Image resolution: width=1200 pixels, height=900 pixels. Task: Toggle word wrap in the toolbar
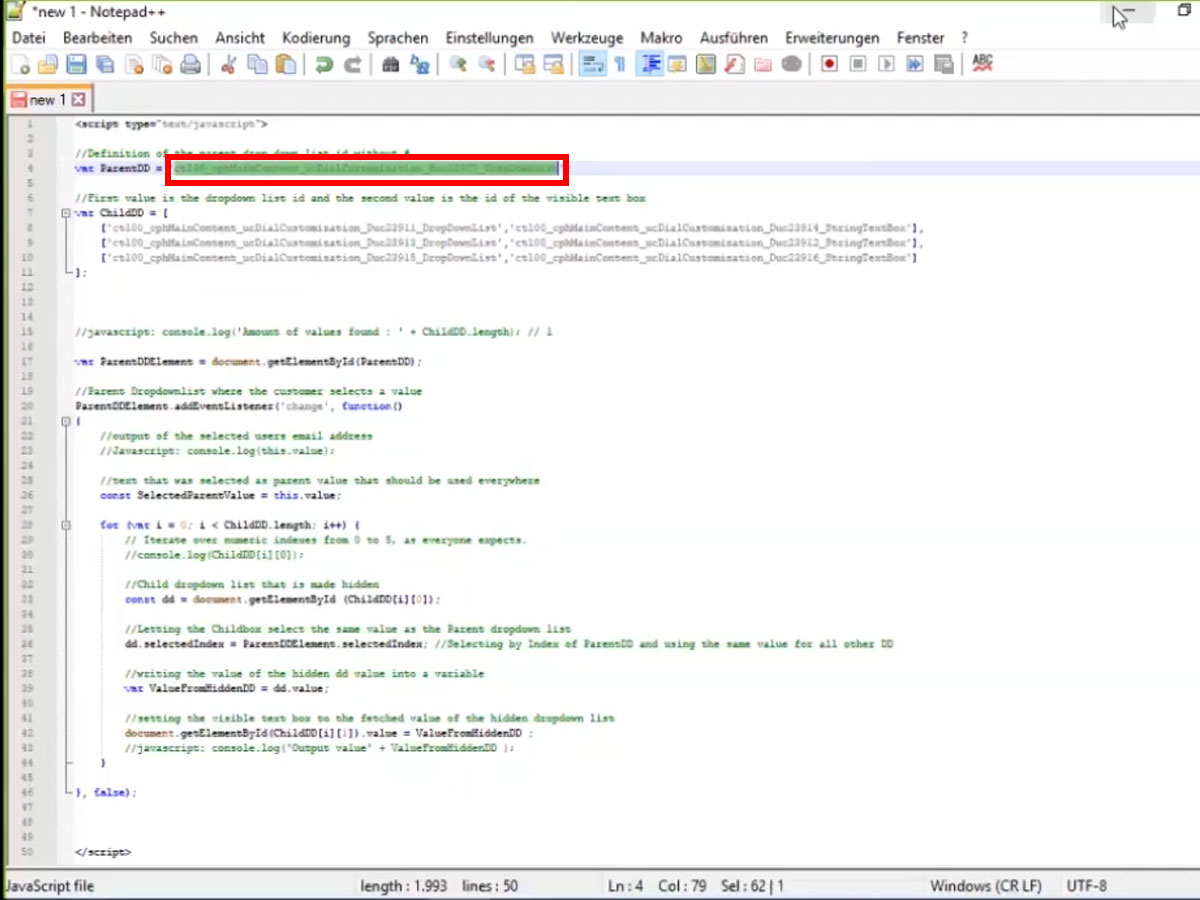[x=592, y=65]
